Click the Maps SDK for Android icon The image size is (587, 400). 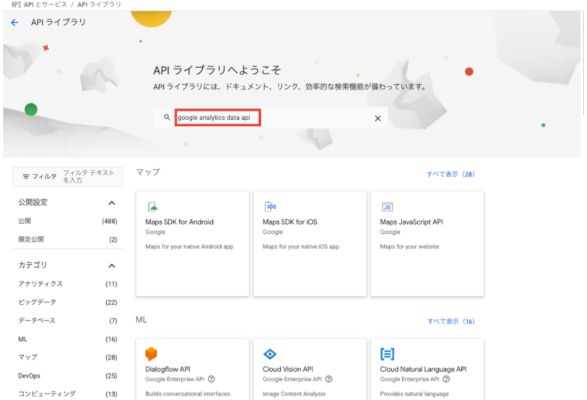click(x=153, y=207)
